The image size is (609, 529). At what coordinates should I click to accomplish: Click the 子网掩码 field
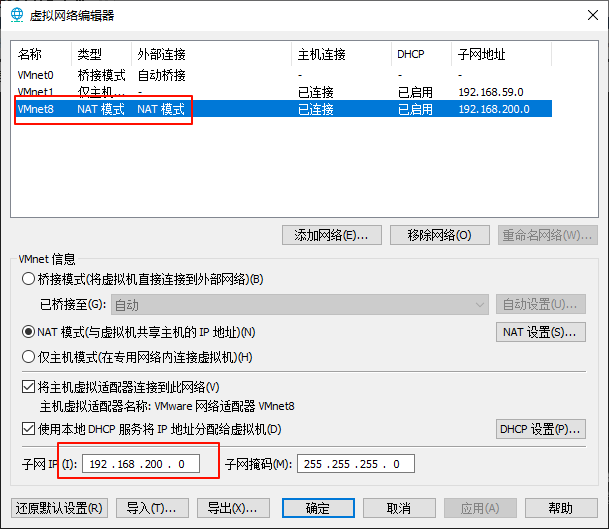click(356, 464)
